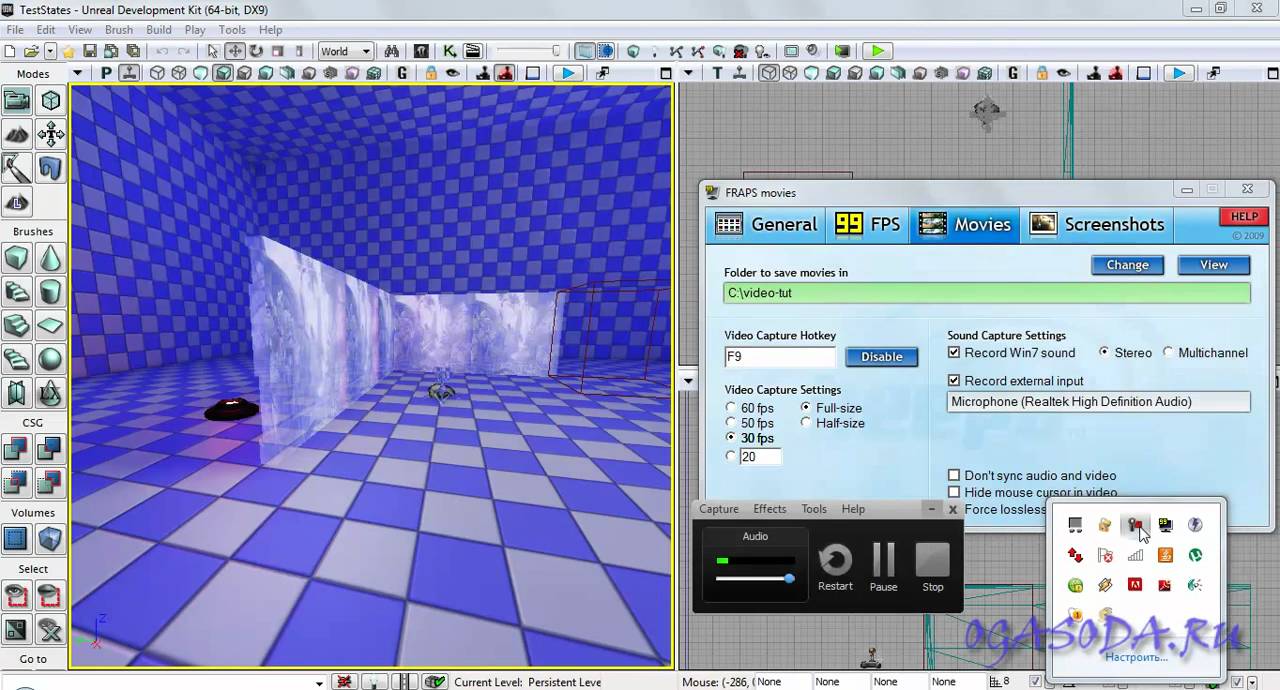The width and height of the screenshot is (1280, 690).
Task: Switch to FRAPS Screenshots tab
Action: [x=1098, y=225]
